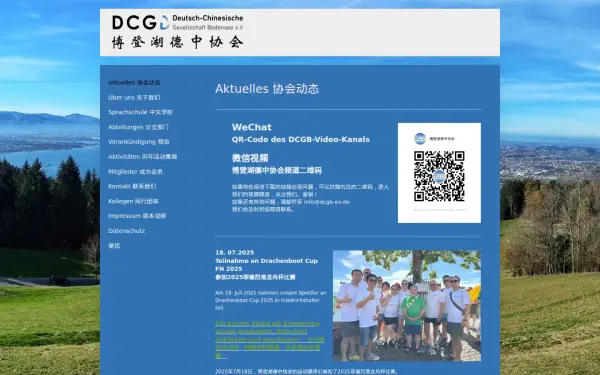The image size is (600, 375).
Task: Select the Kollegen menu item
Action: coord(133,201)
